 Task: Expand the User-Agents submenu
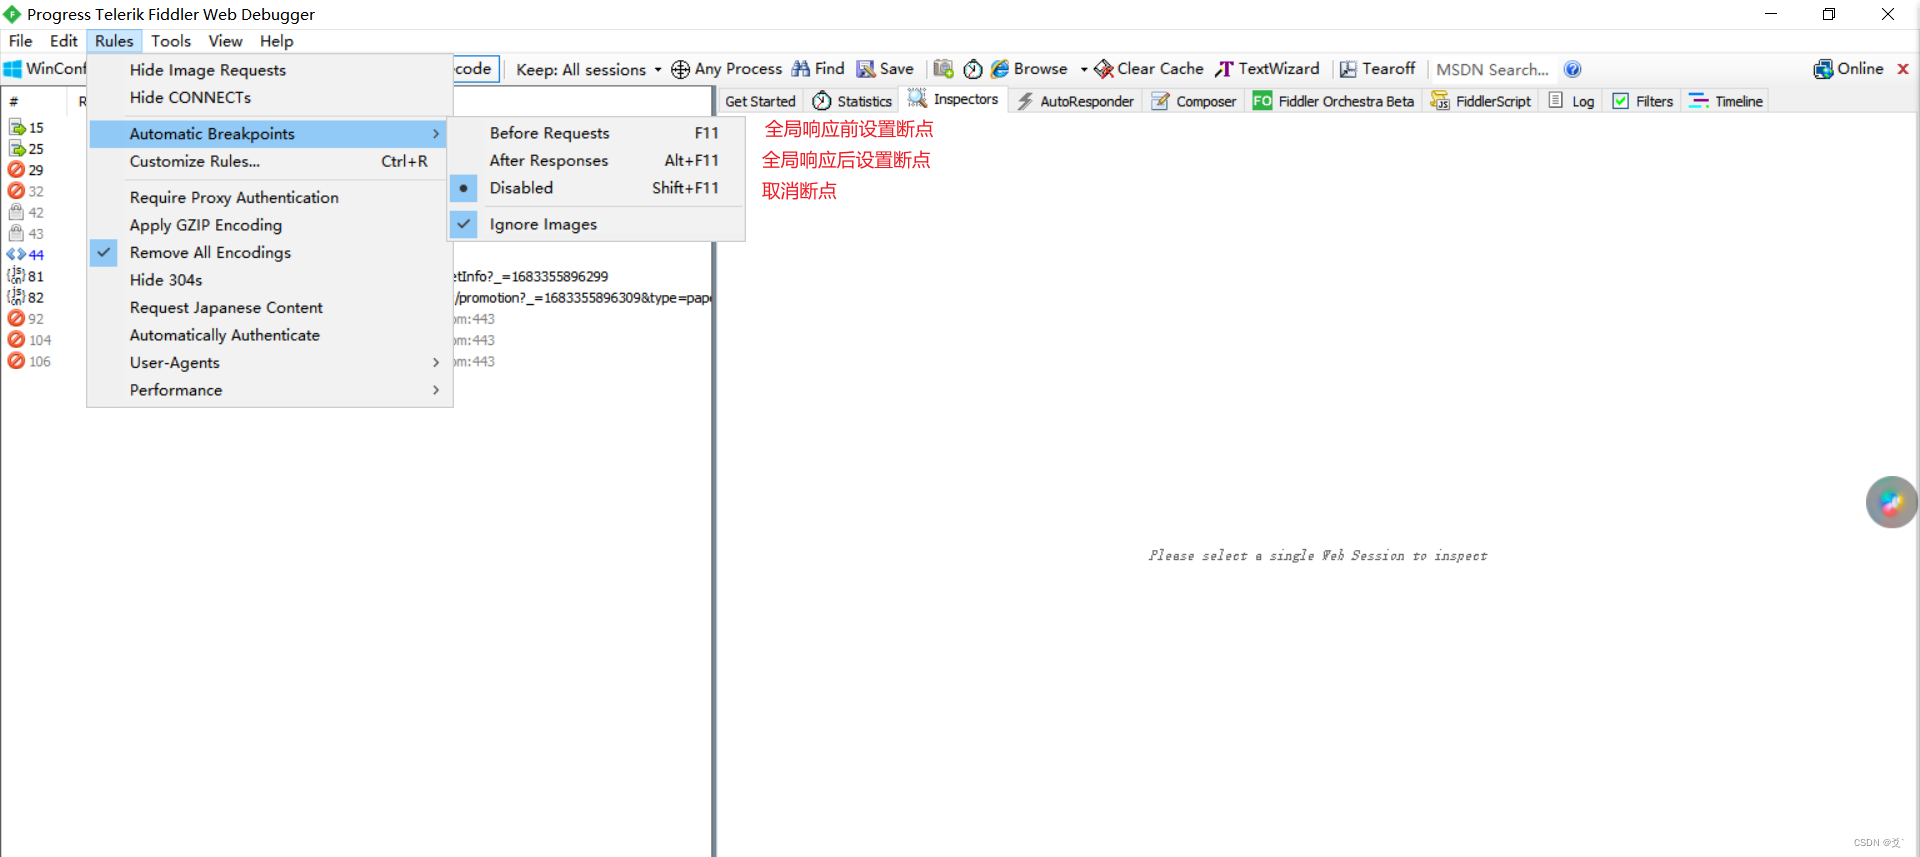tap(270, 363)
